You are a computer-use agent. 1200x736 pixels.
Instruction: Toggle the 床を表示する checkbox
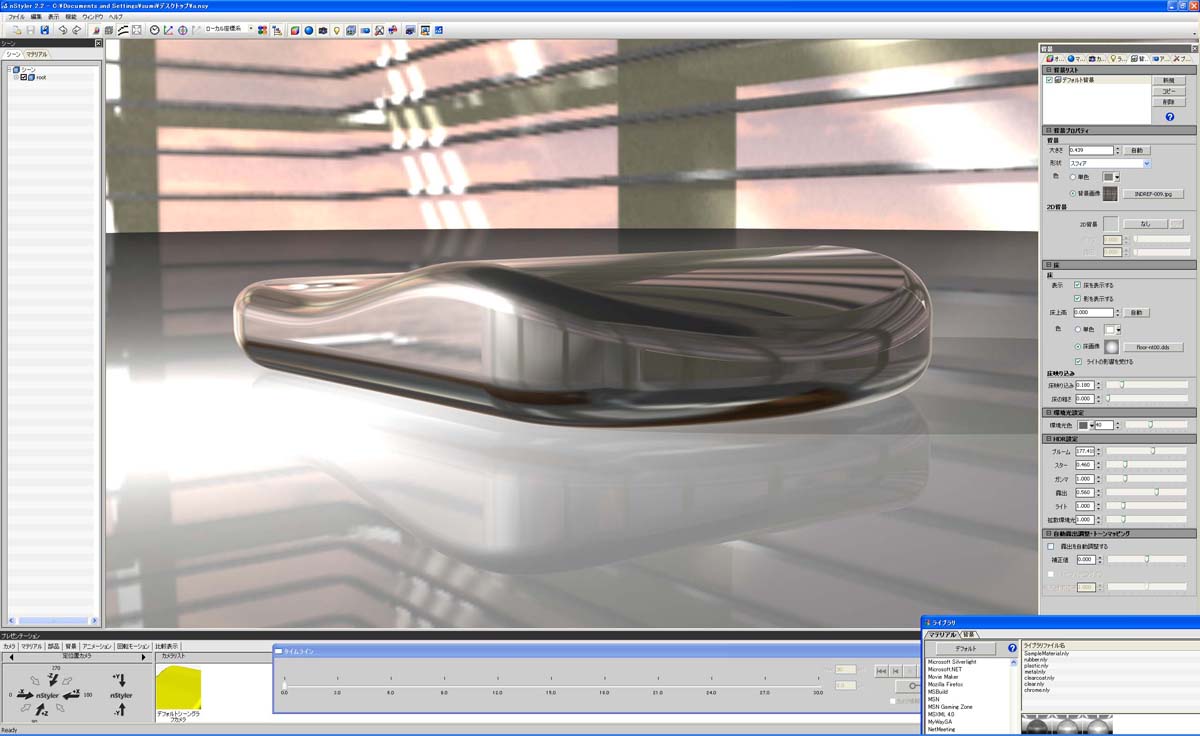(1077, 285)
